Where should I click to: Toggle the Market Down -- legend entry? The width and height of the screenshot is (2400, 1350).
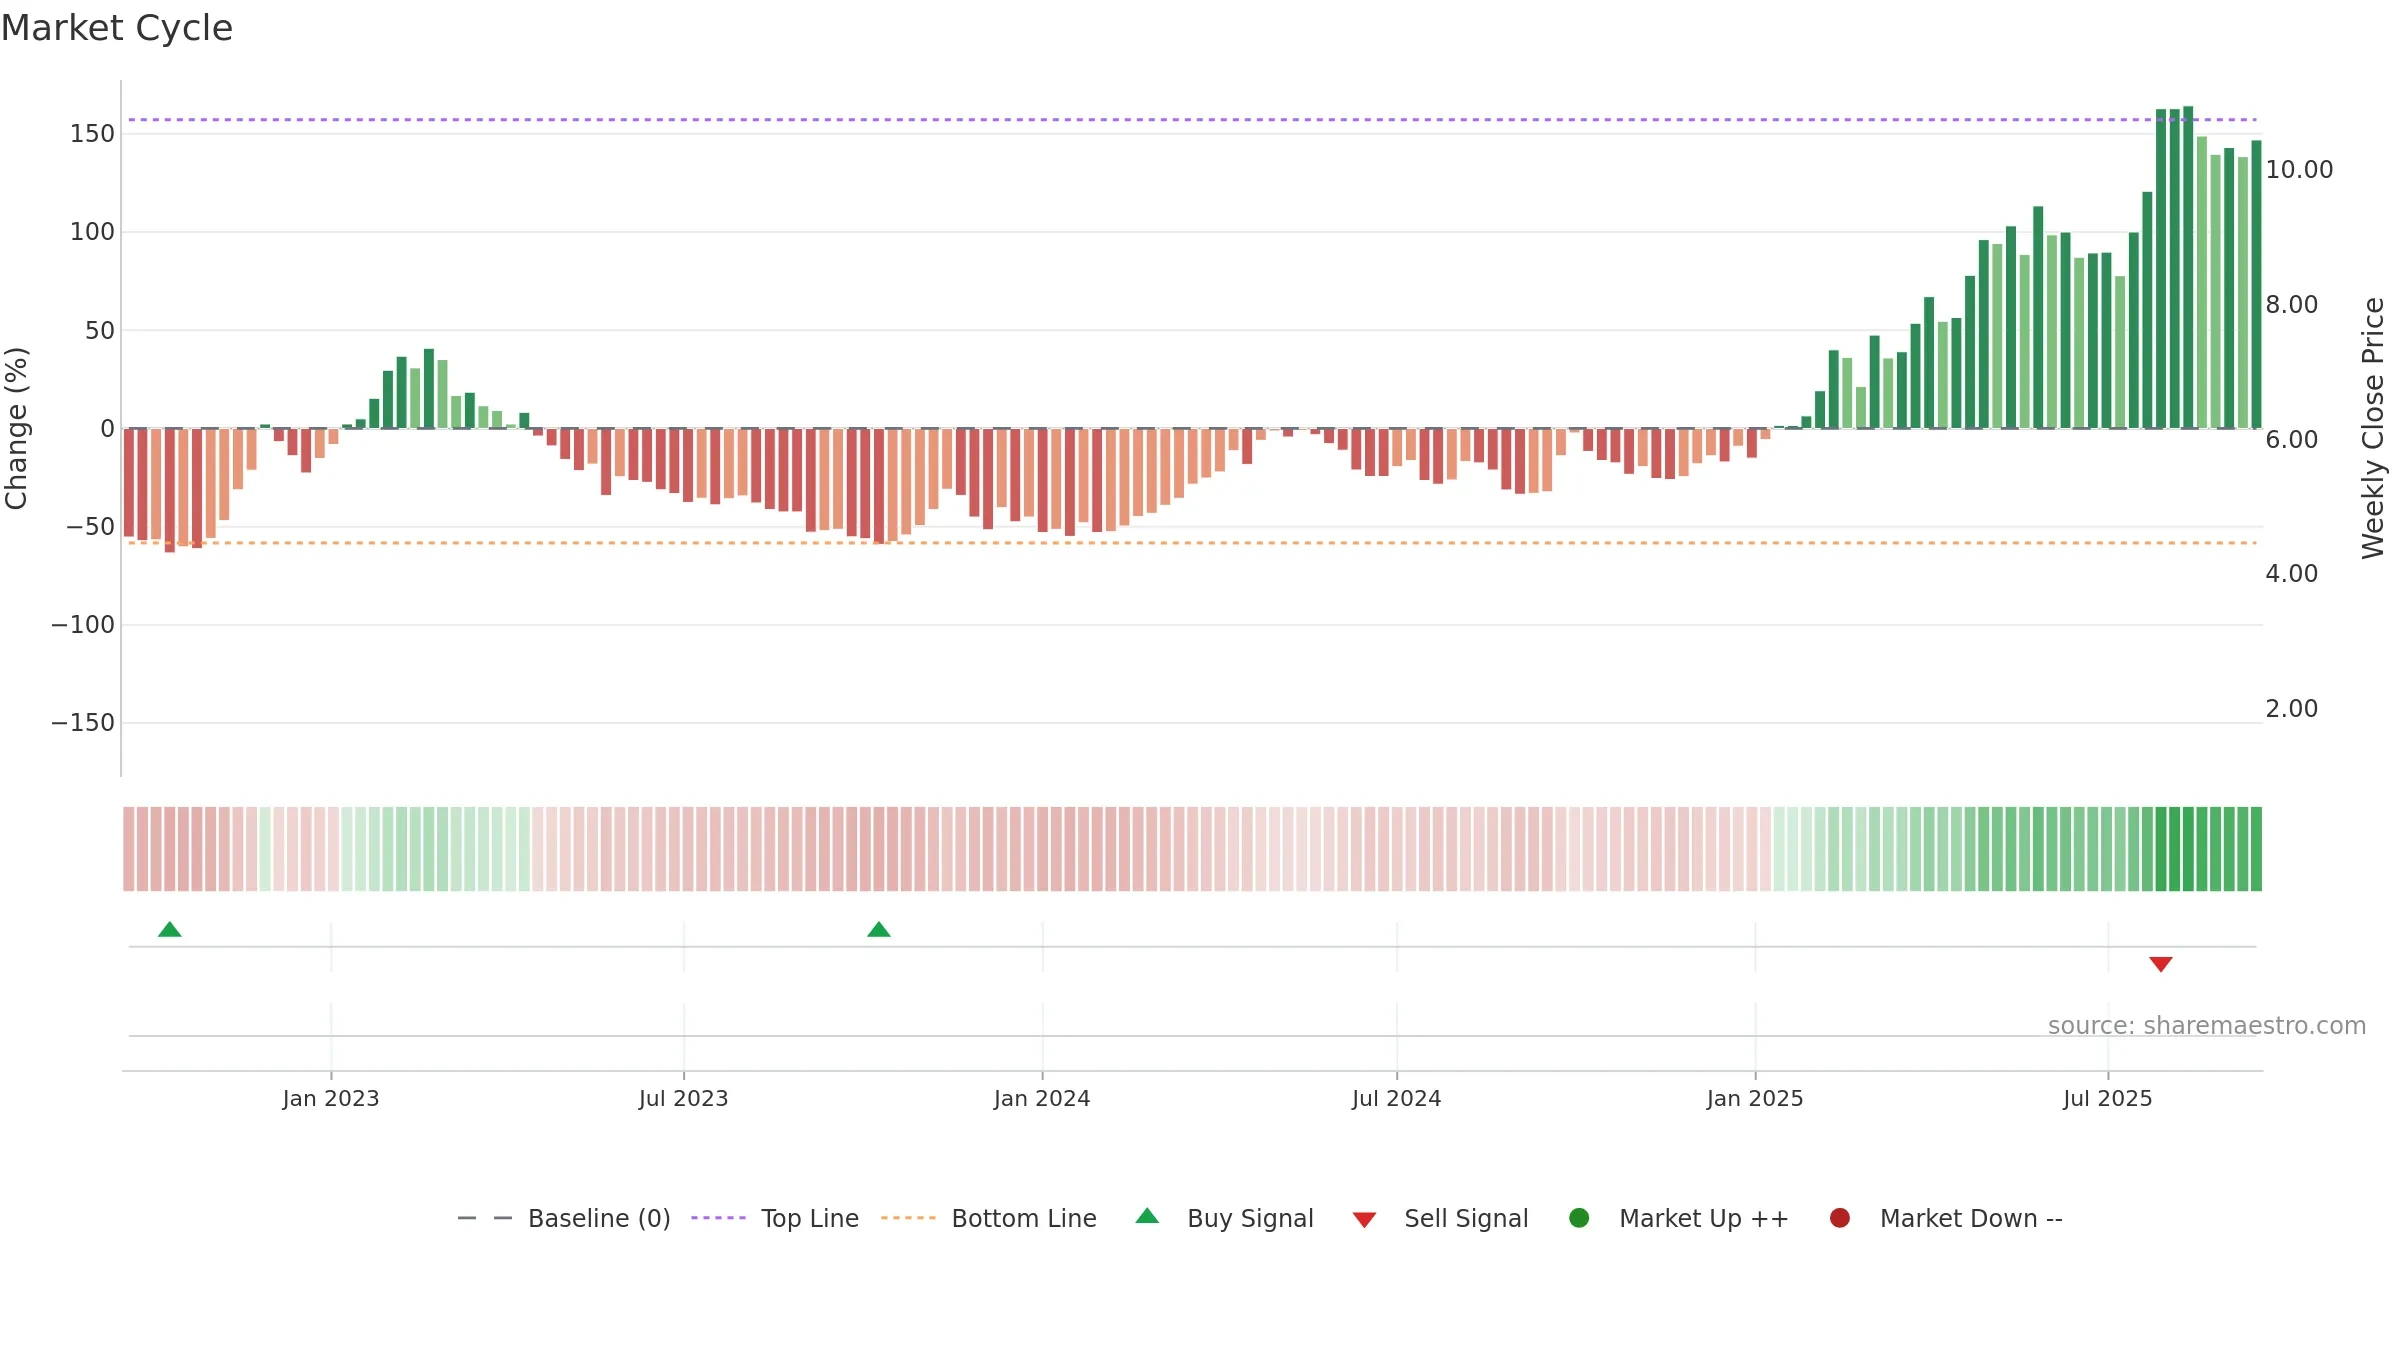1946,1219
